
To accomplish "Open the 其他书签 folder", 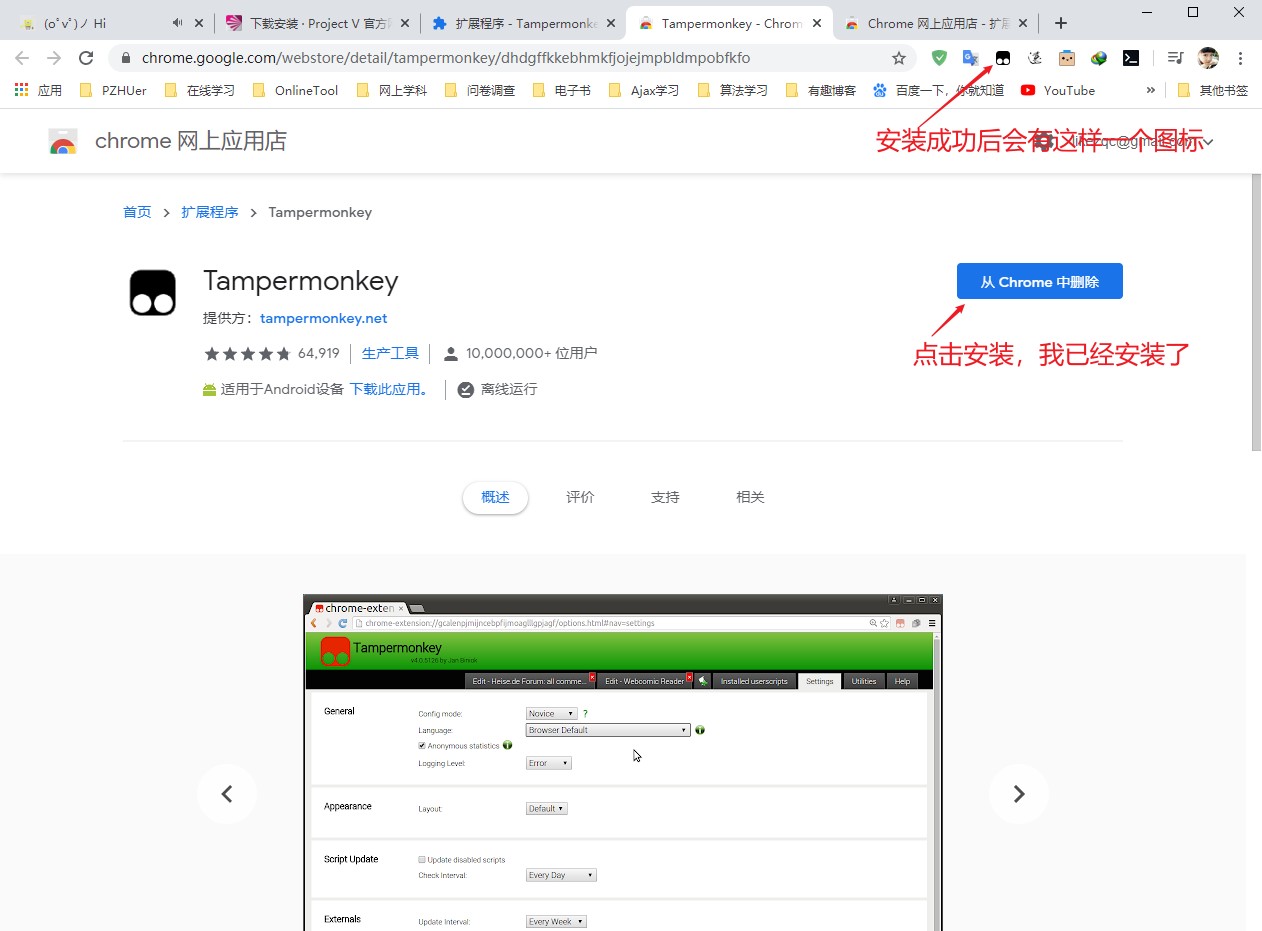I will 1212,90.
